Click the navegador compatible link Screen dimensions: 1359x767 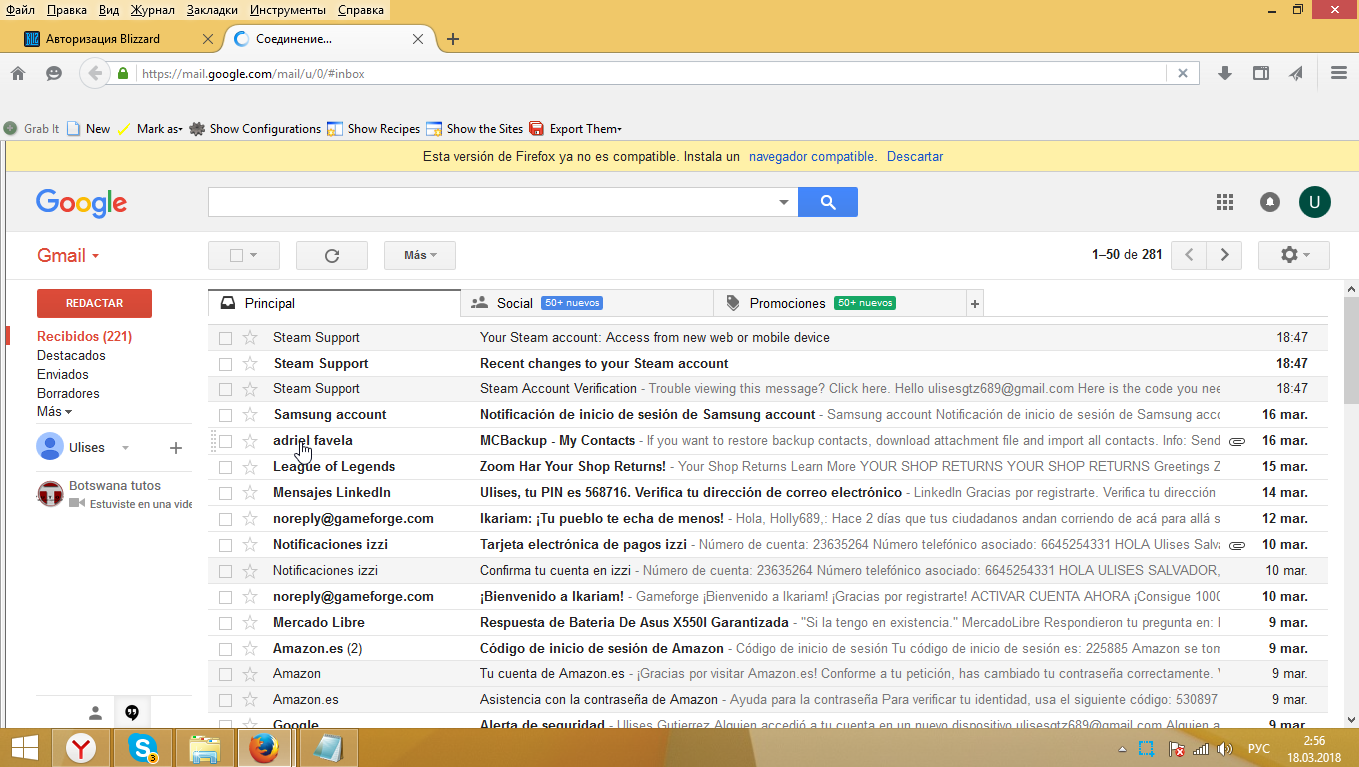click(x=812, y=157)
